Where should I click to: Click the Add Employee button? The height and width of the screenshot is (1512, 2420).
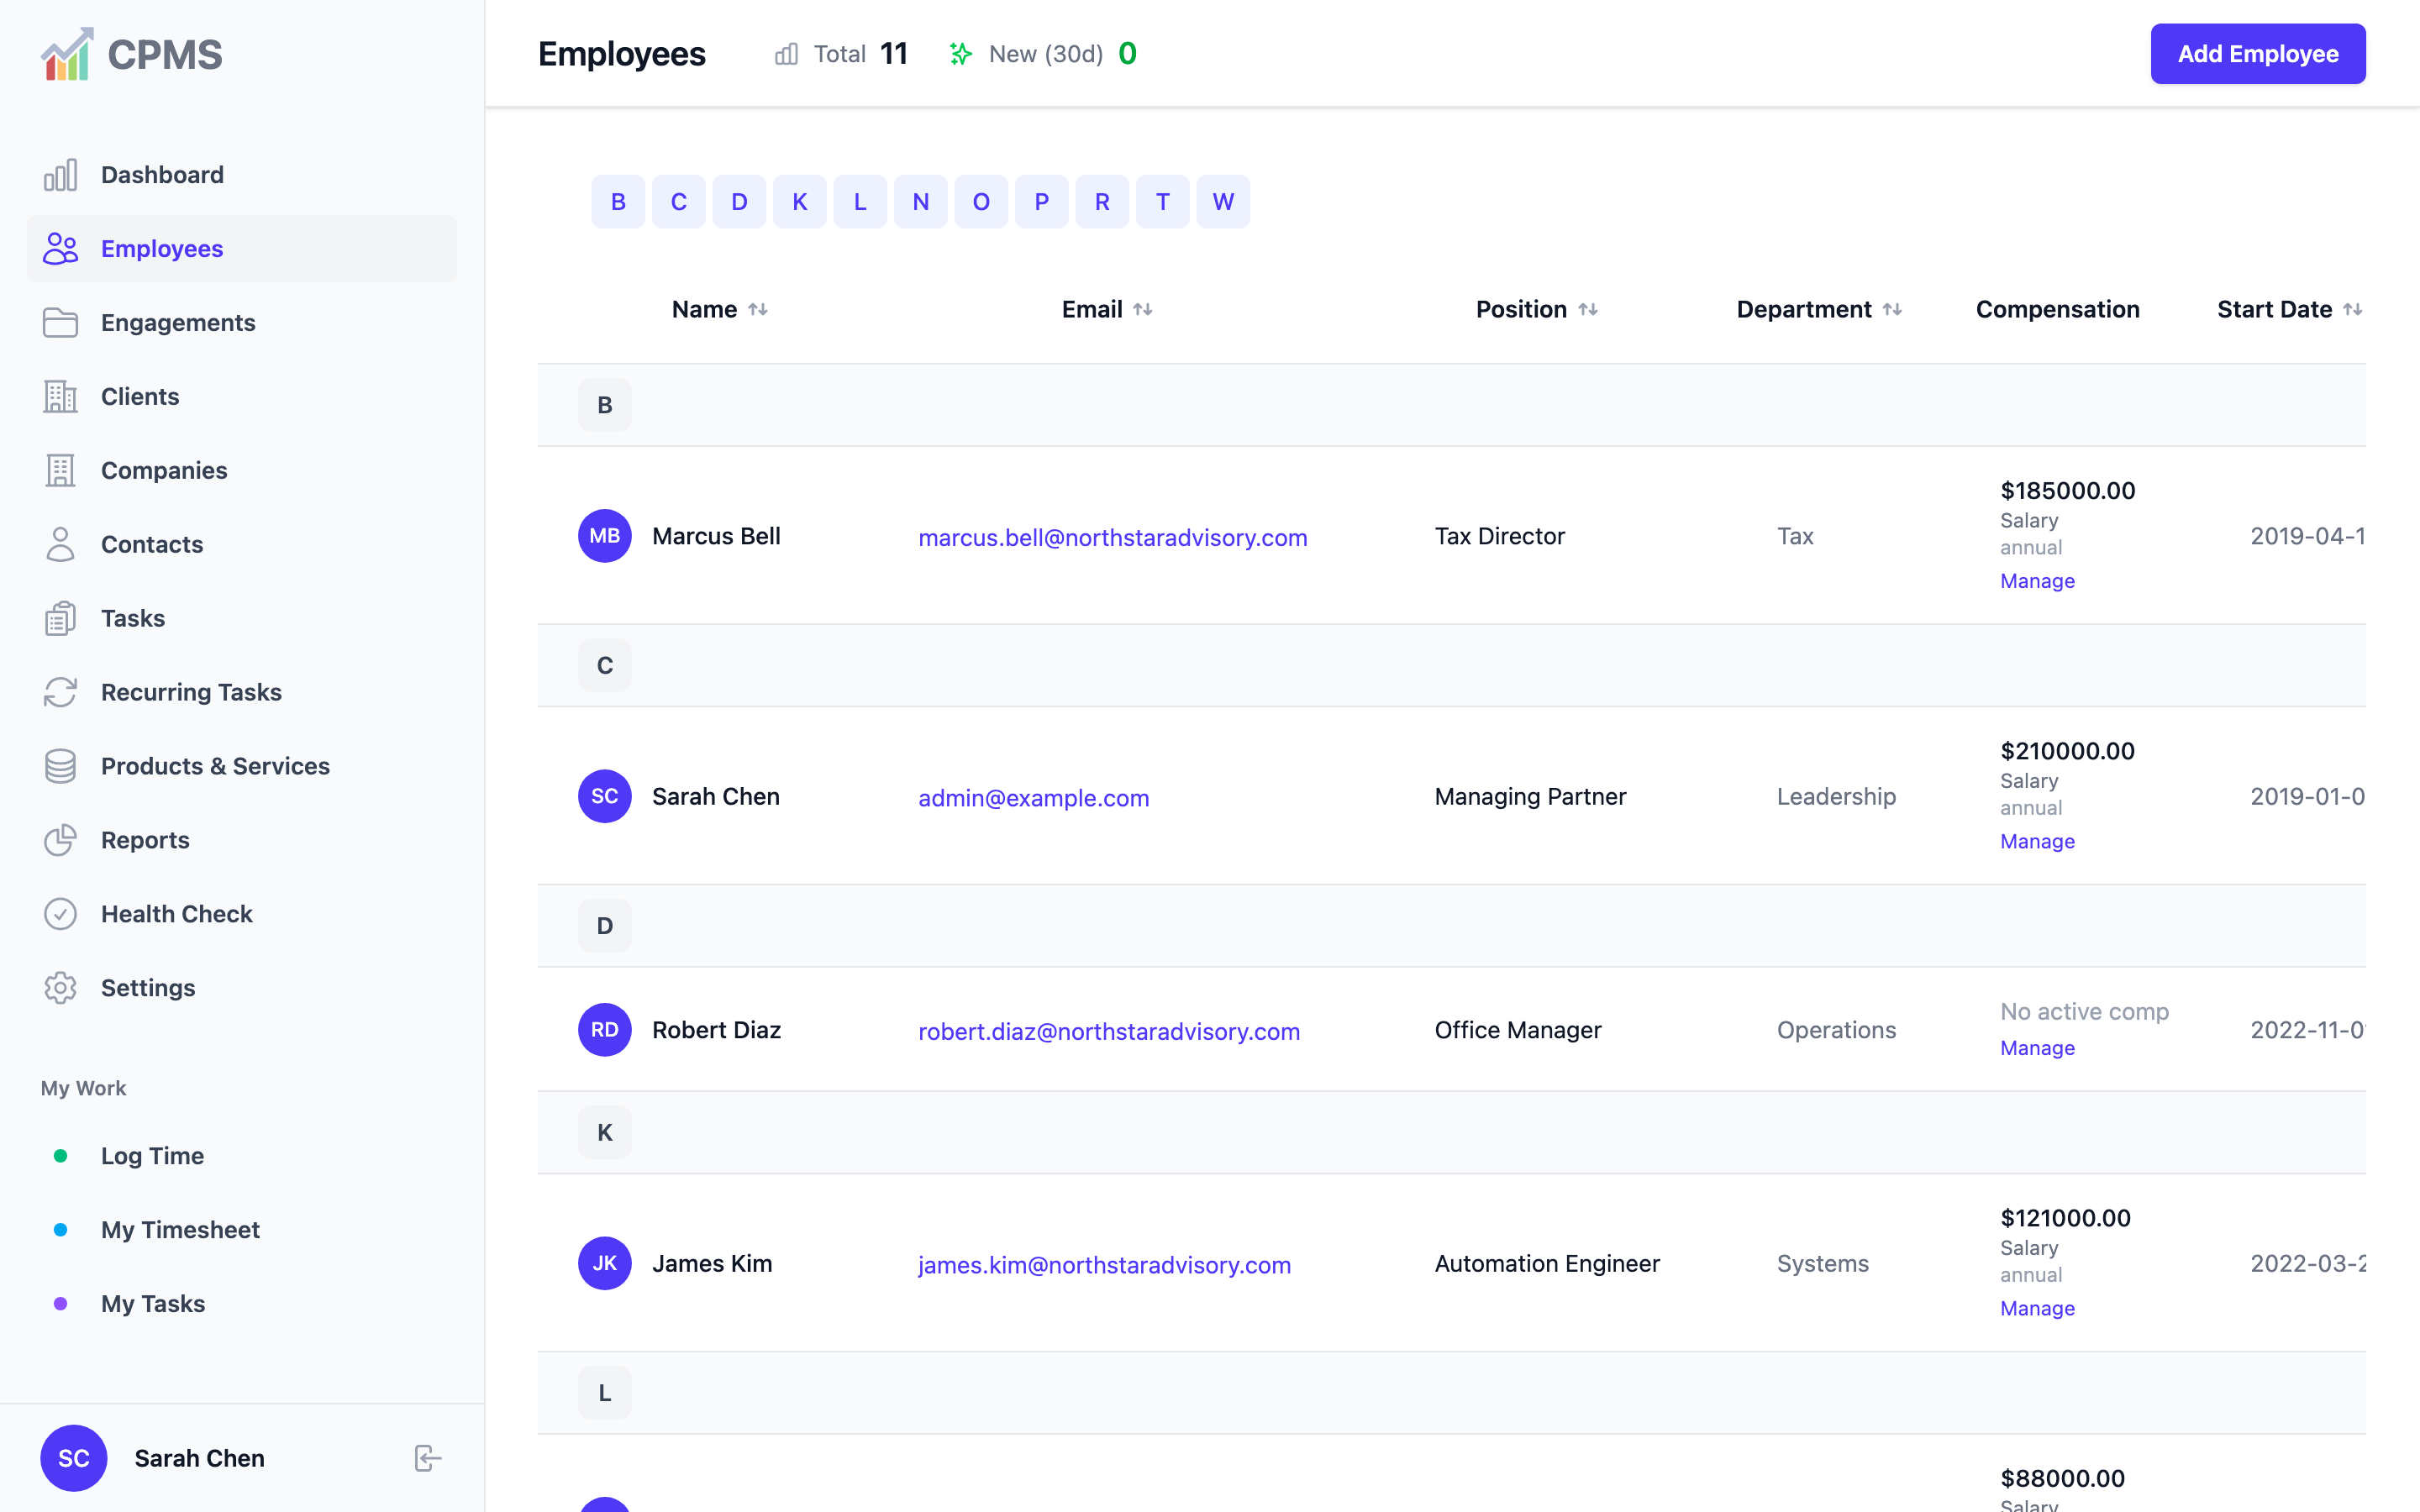point(2258,54)
